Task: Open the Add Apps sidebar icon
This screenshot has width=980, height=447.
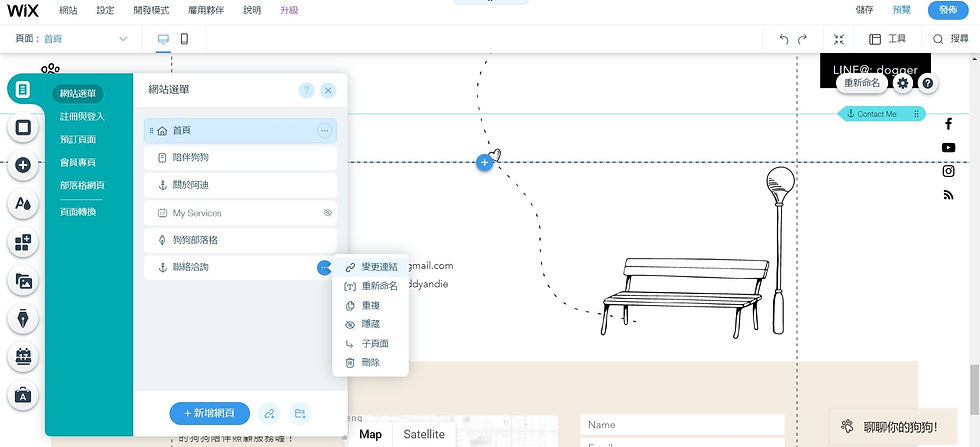Action: [x=23, y=242]
